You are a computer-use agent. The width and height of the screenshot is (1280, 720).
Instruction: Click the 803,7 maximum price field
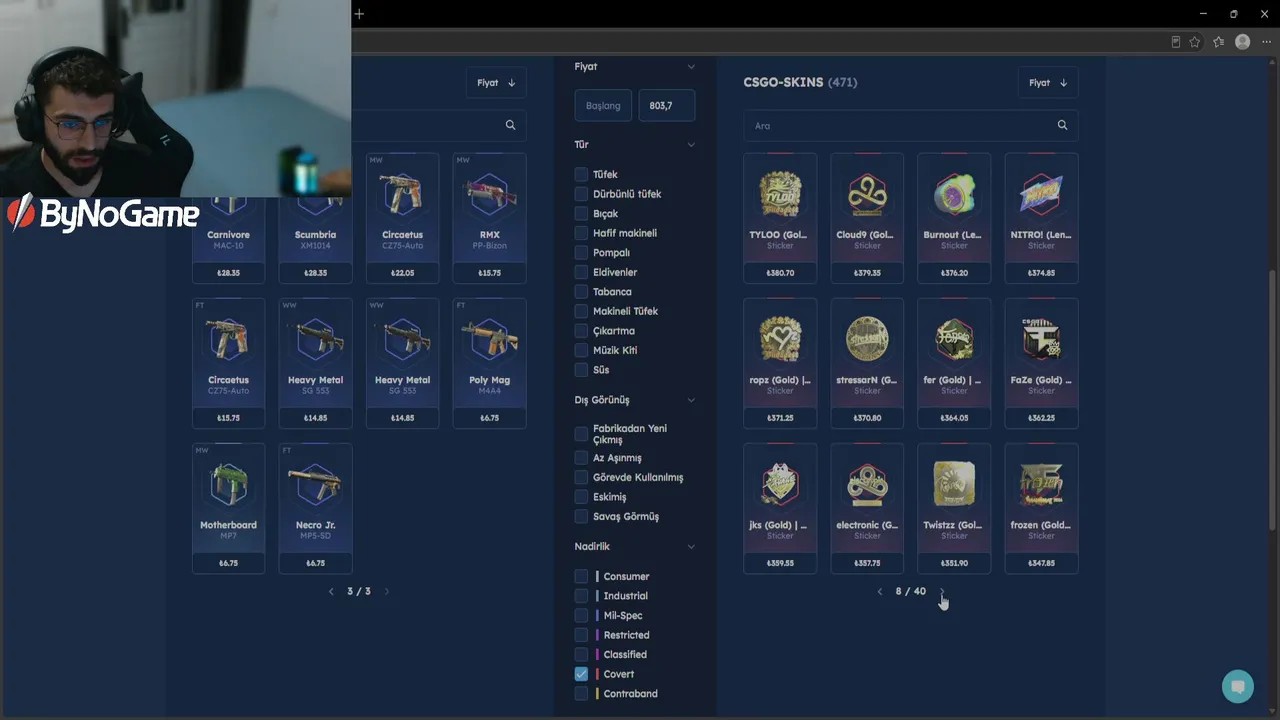click(667, 106)
